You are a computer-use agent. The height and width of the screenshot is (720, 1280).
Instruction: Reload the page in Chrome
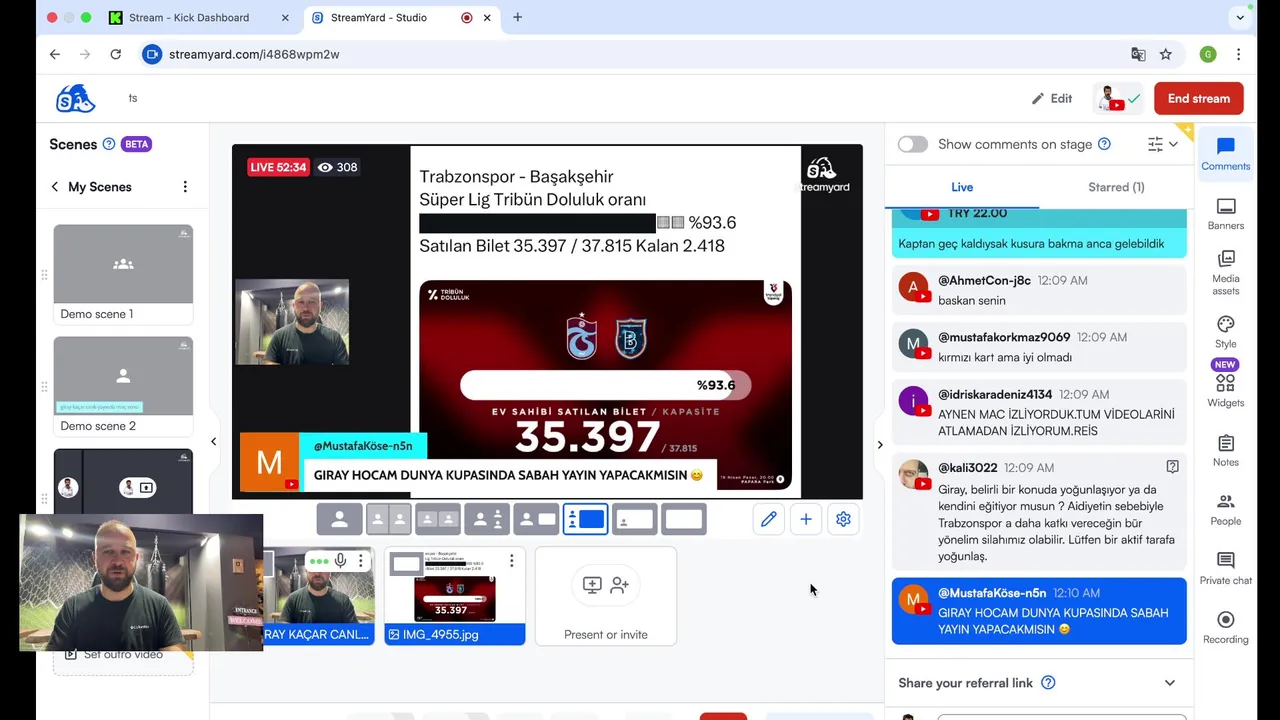(x=116, y=54)
